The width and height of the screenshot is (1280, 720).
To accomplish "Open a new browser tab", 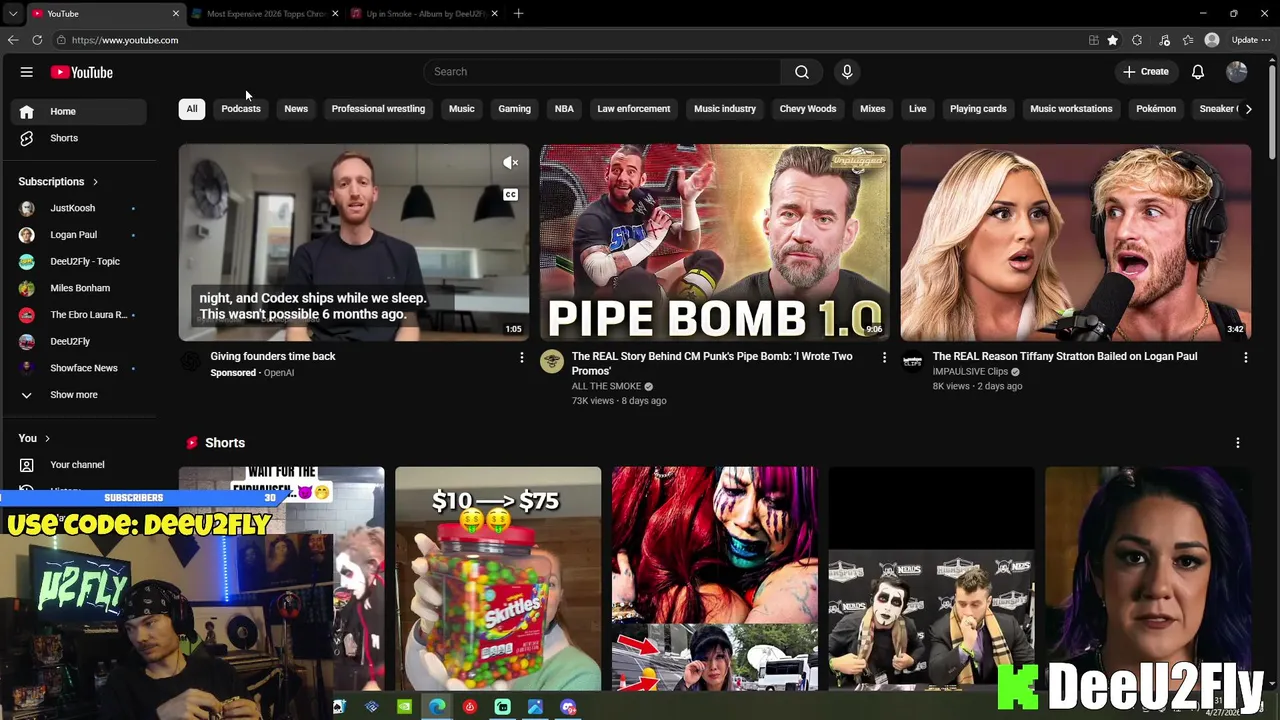I will tap(518, 14).
